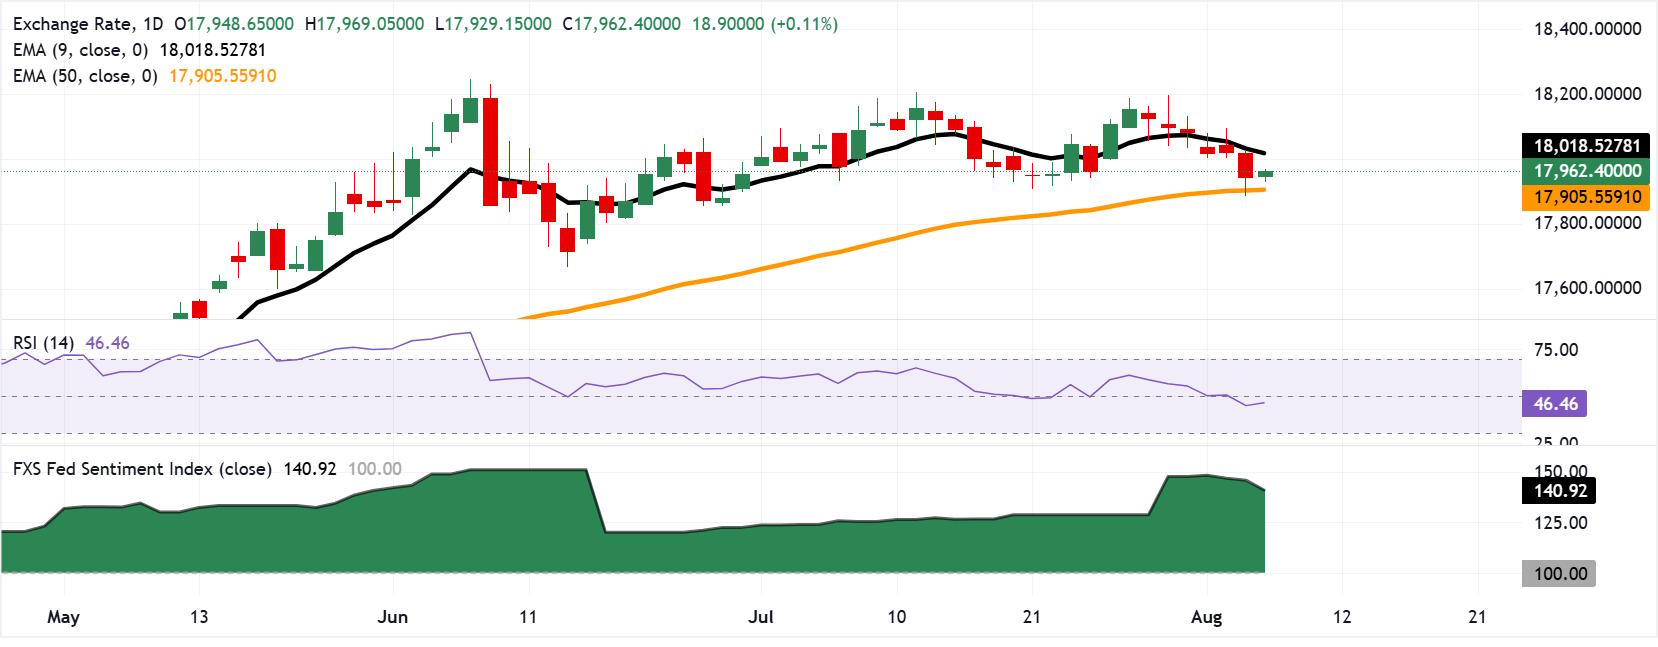
Task: Click the Jul label on time axis
Action: tap(761, 617)
